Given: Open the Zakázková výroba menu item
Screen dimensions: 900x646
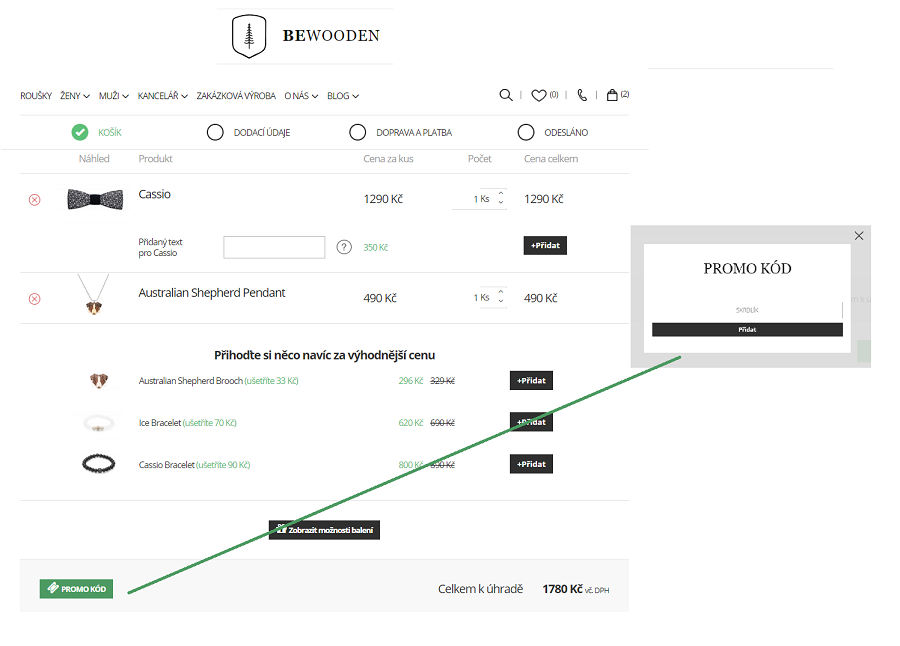Looking at the screenshot, I should click(x=236, y=96).
